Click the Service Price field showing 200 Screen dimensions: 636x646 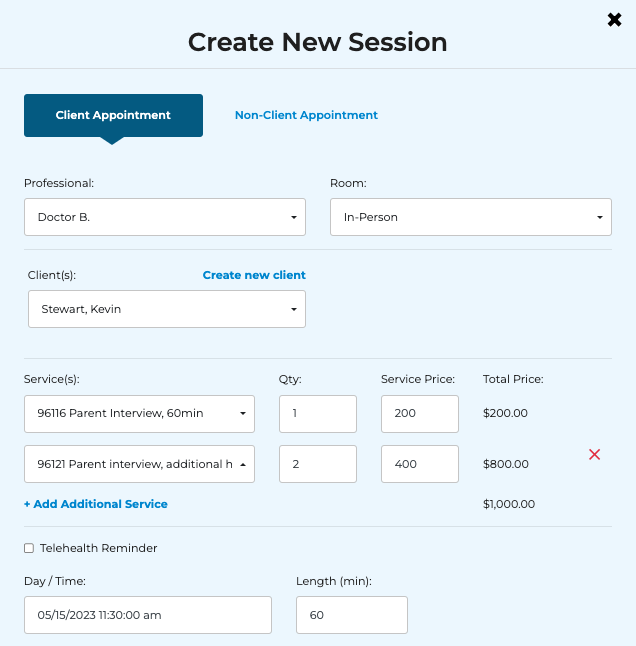click(x=419, y=413)
